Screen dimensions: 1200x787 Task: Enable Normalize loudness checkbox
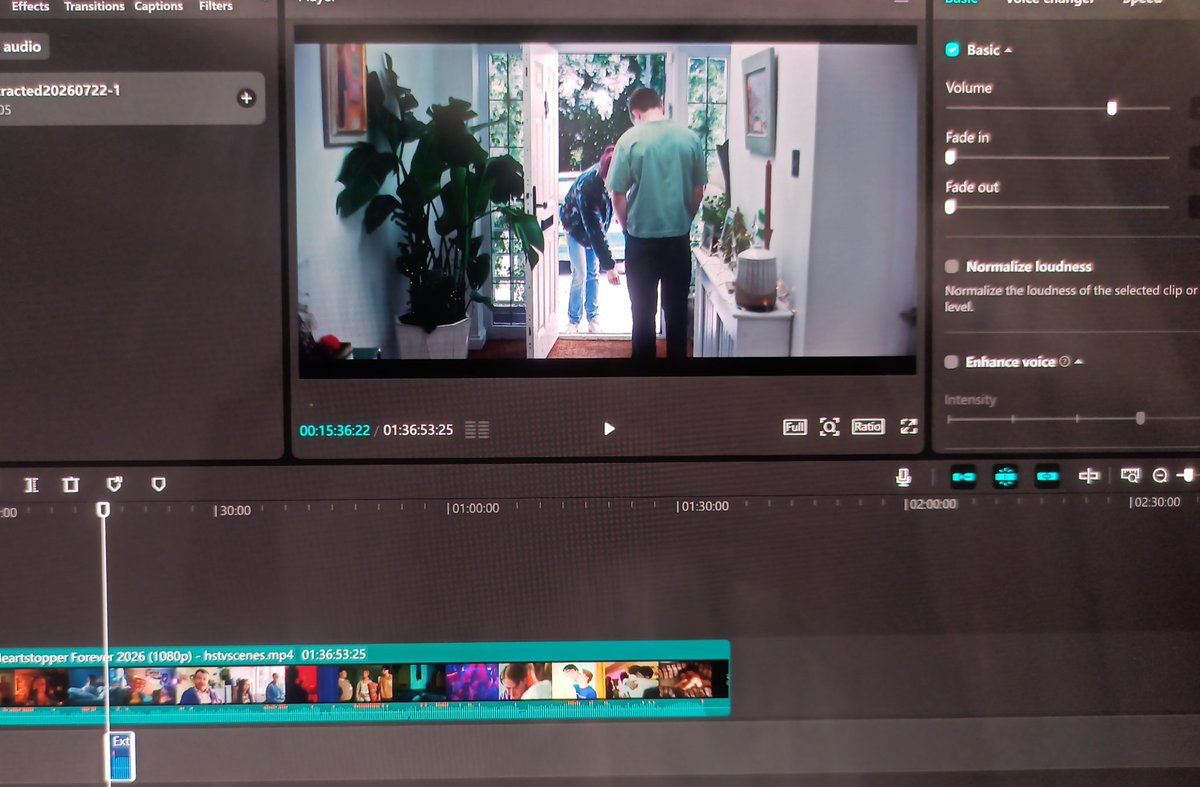[952, 267]
